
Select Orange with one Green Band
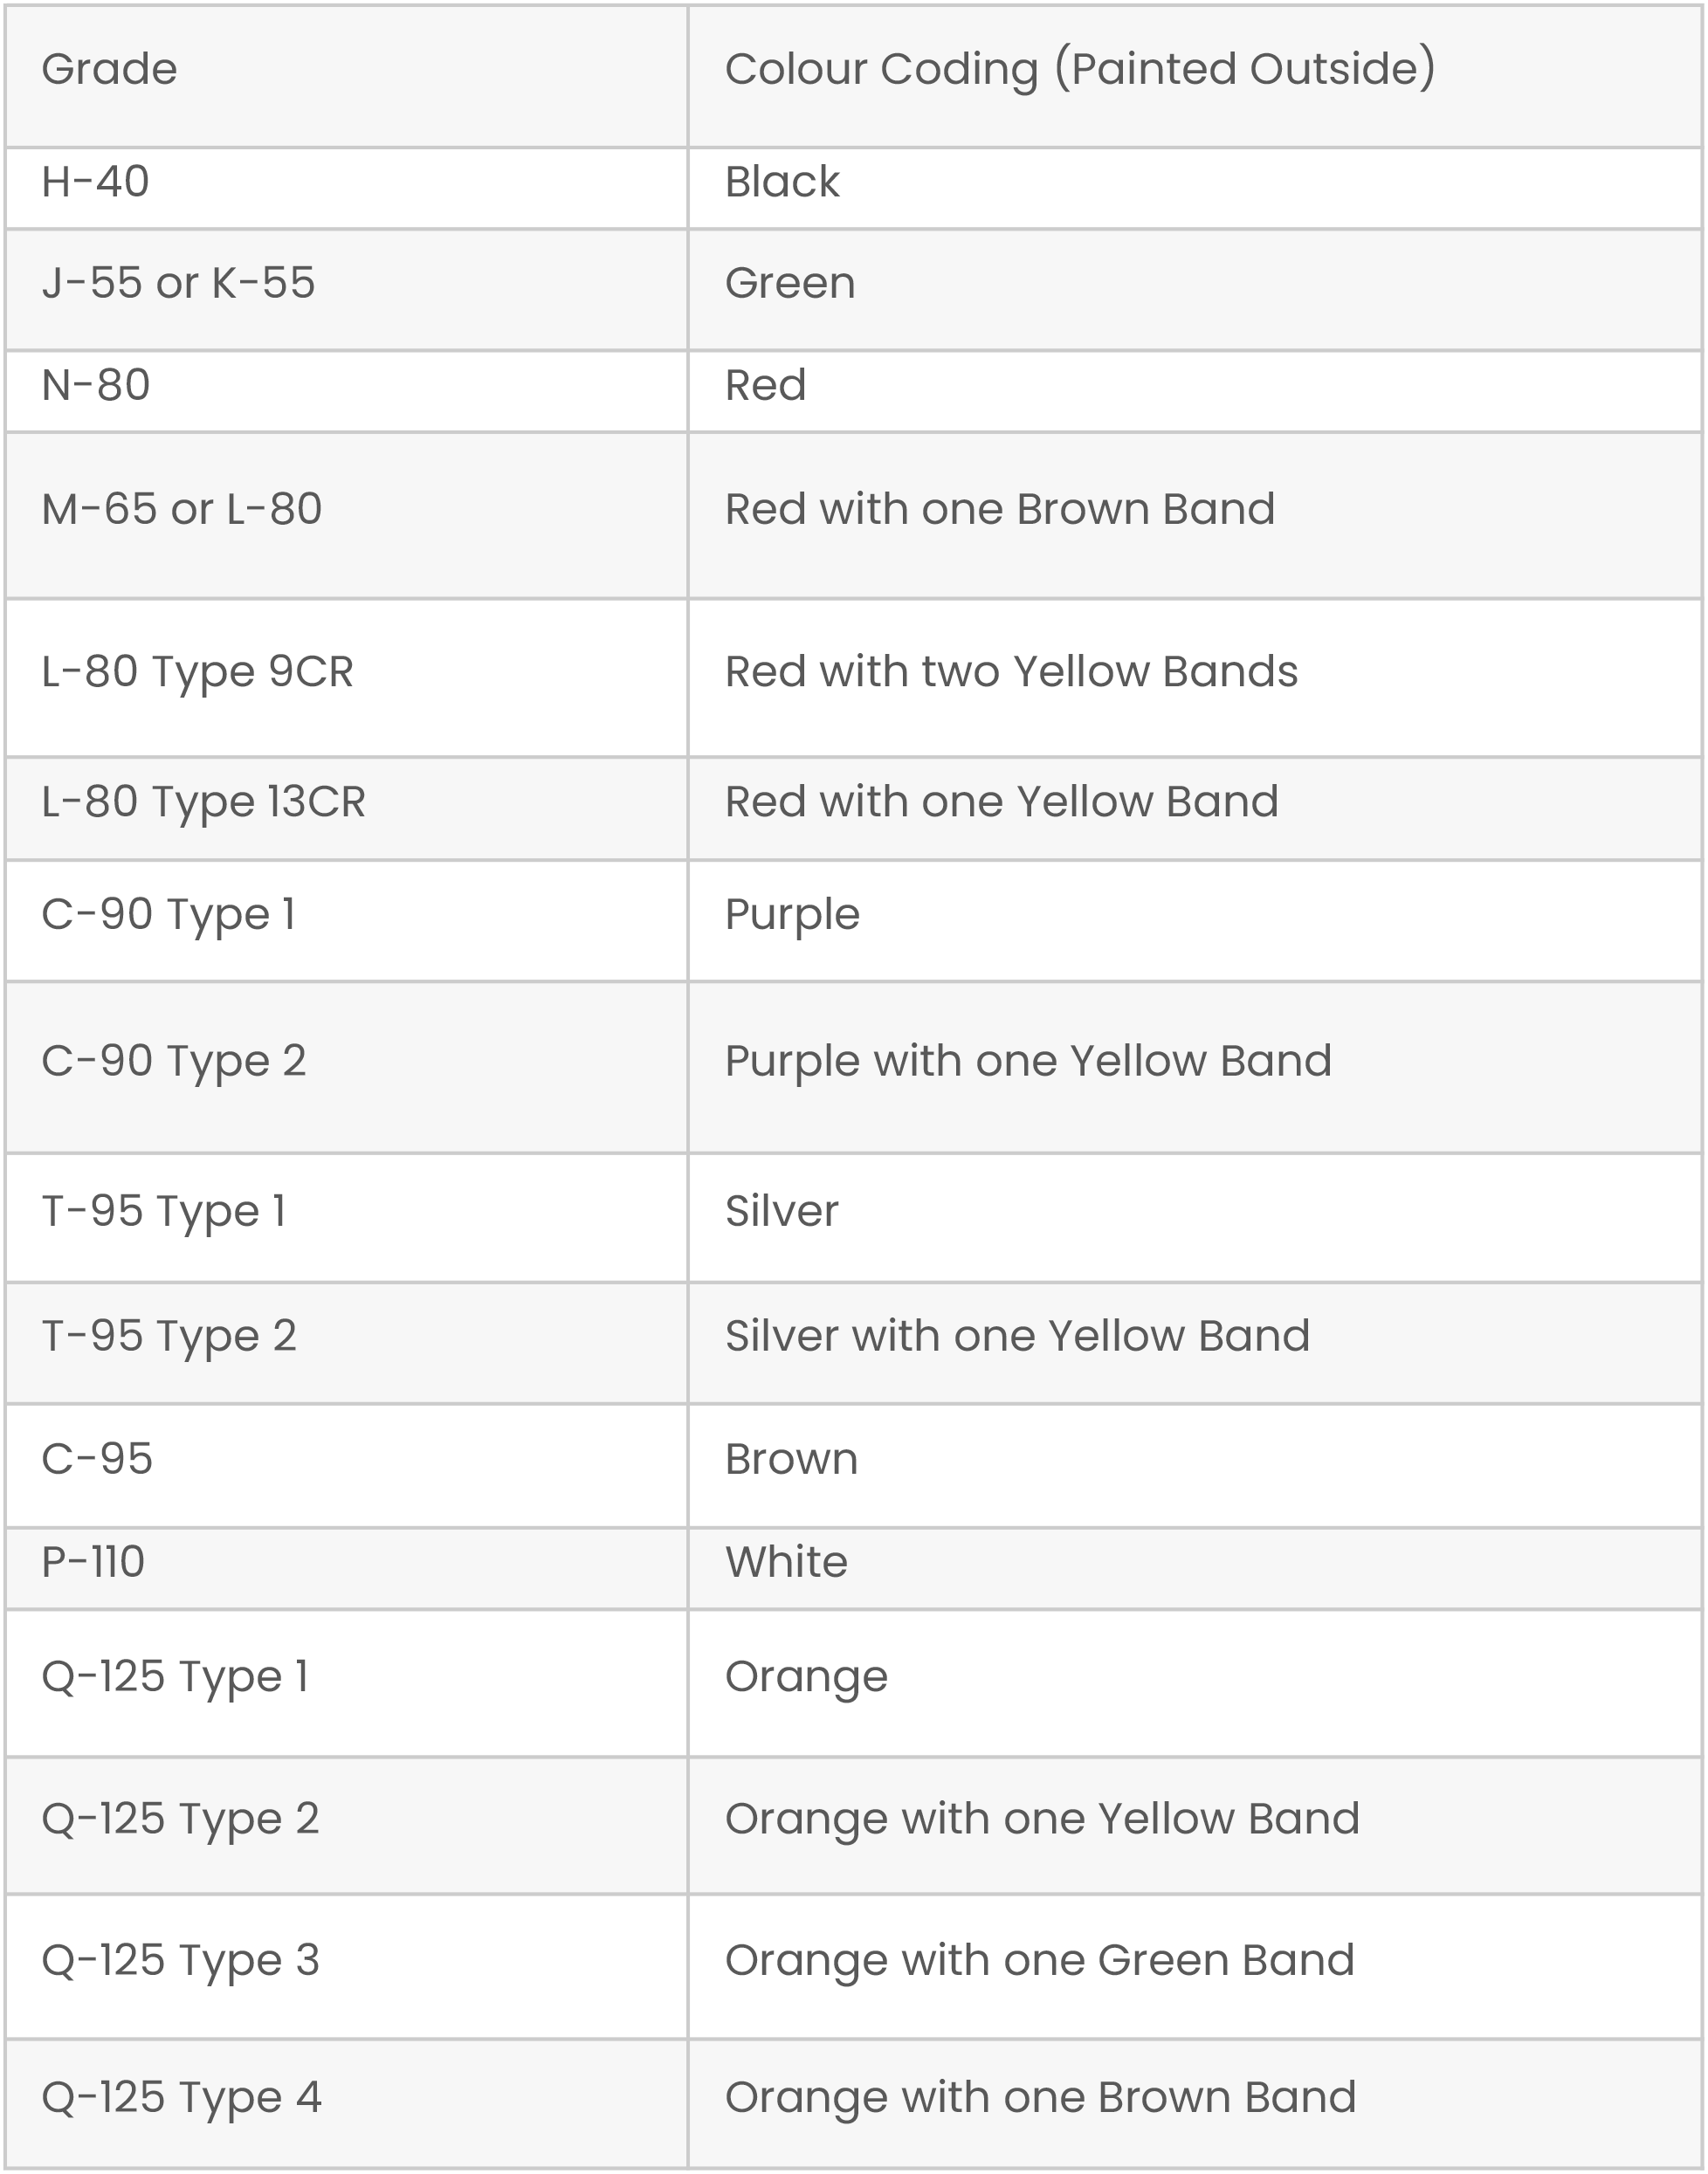coord(1040,1960)
